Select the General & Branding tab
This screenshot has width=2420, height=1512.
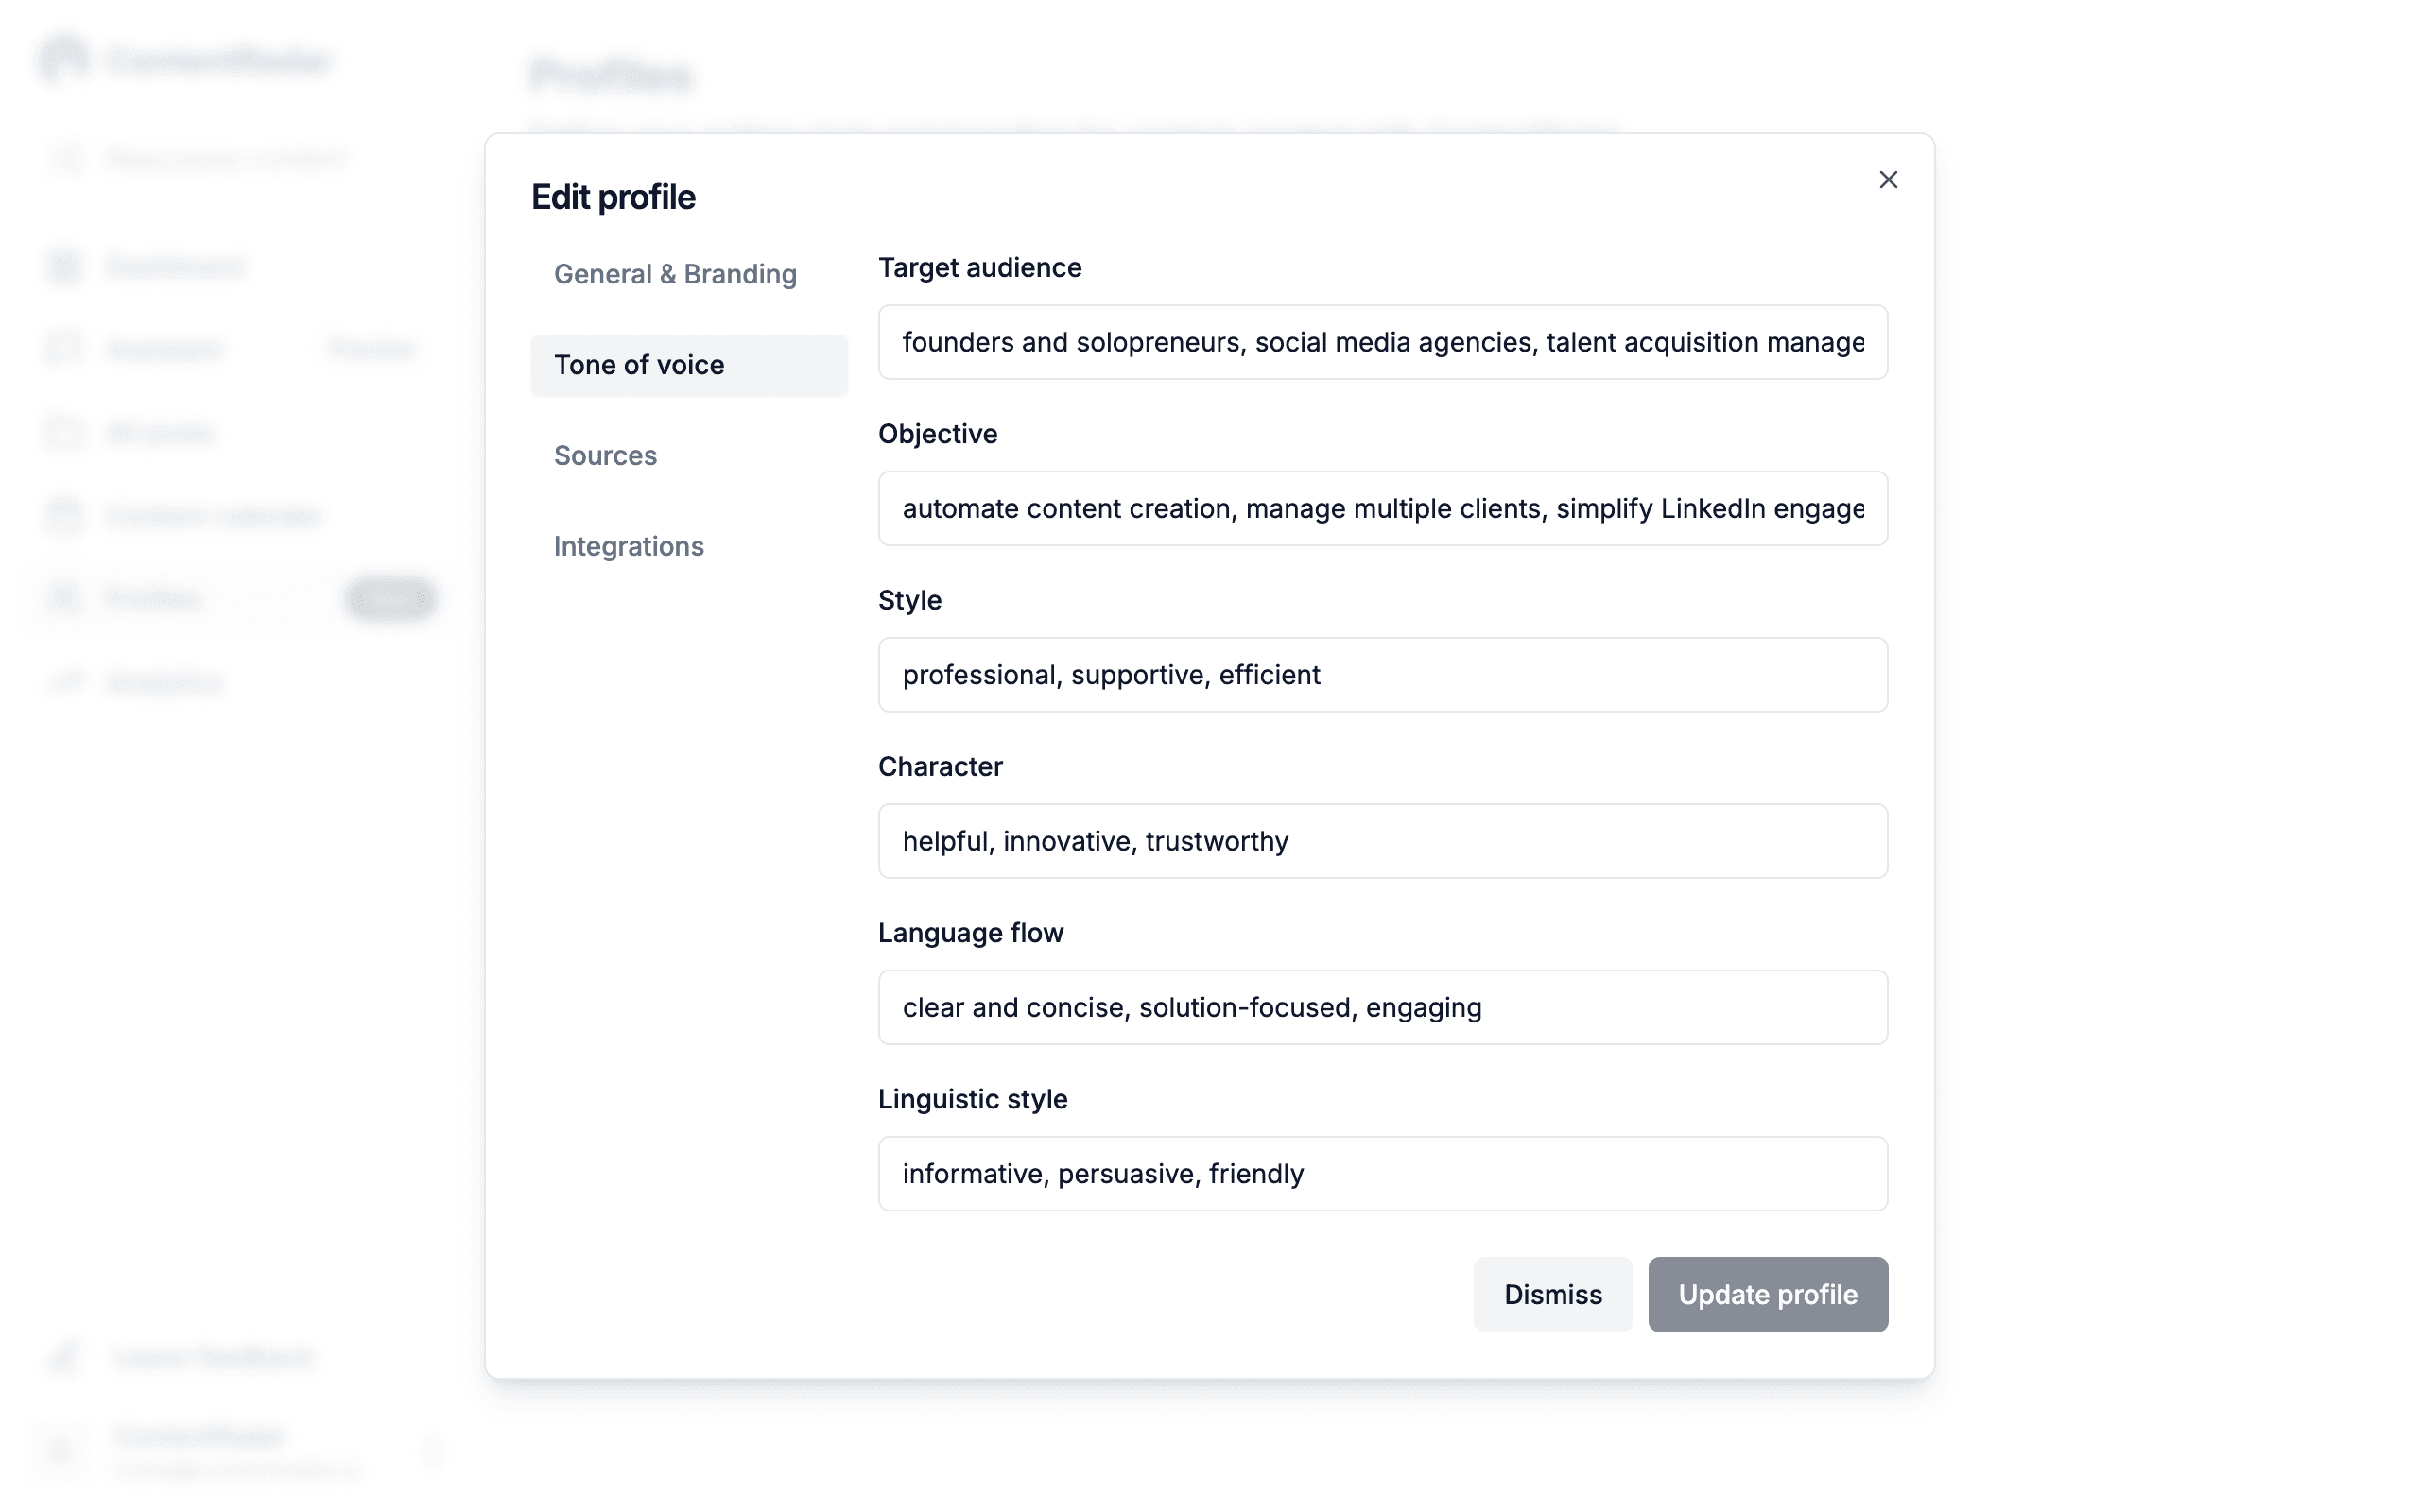pyautogui.click(x=676, y=273)
